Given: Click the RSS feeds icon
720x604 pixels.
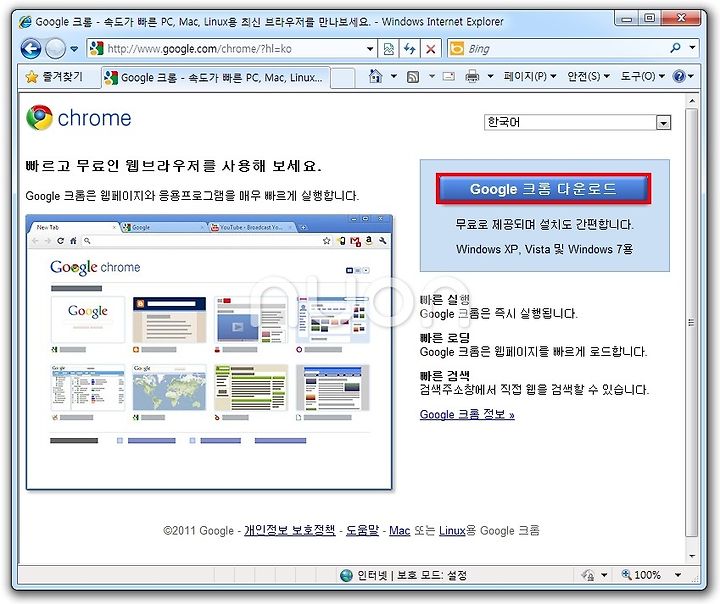Looking at the screenshot, I should click(413, 77).
